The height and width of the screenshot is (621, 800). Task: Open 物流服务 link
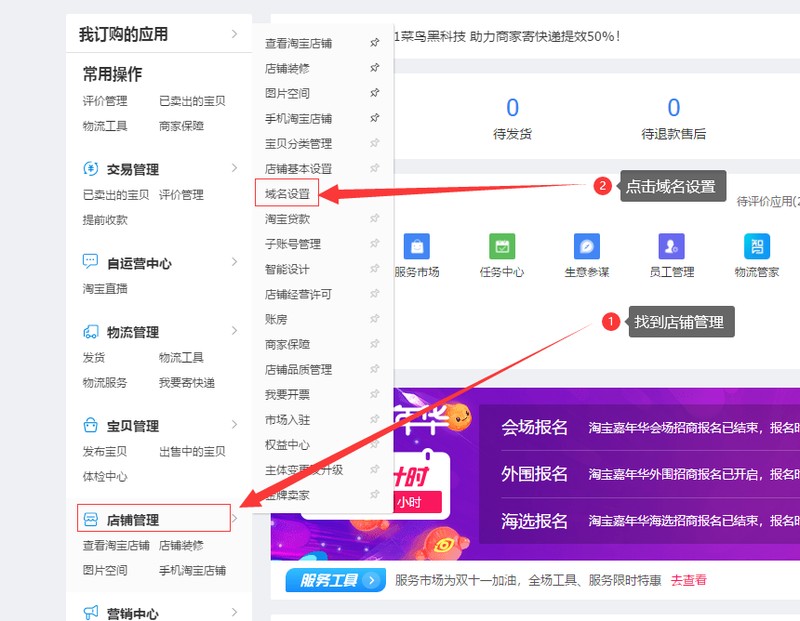105,383
